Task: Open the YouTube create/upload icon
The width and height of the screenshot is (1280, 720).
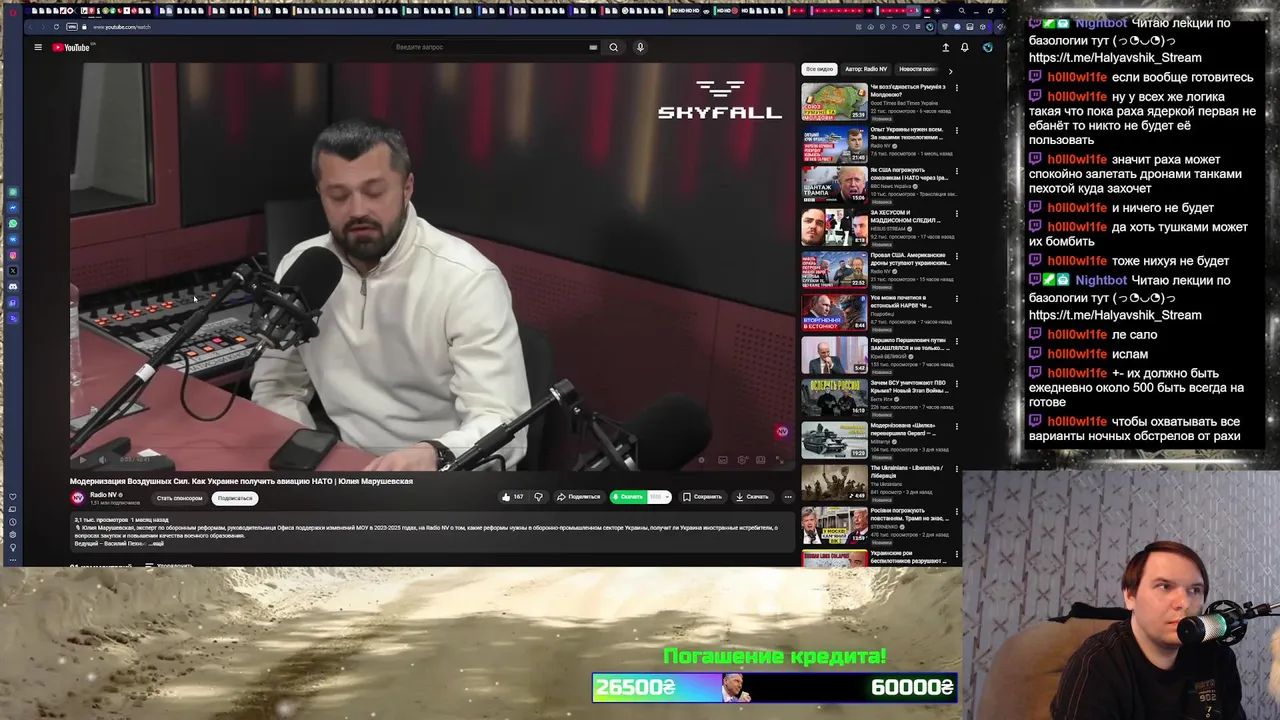Action: point(945,47)
